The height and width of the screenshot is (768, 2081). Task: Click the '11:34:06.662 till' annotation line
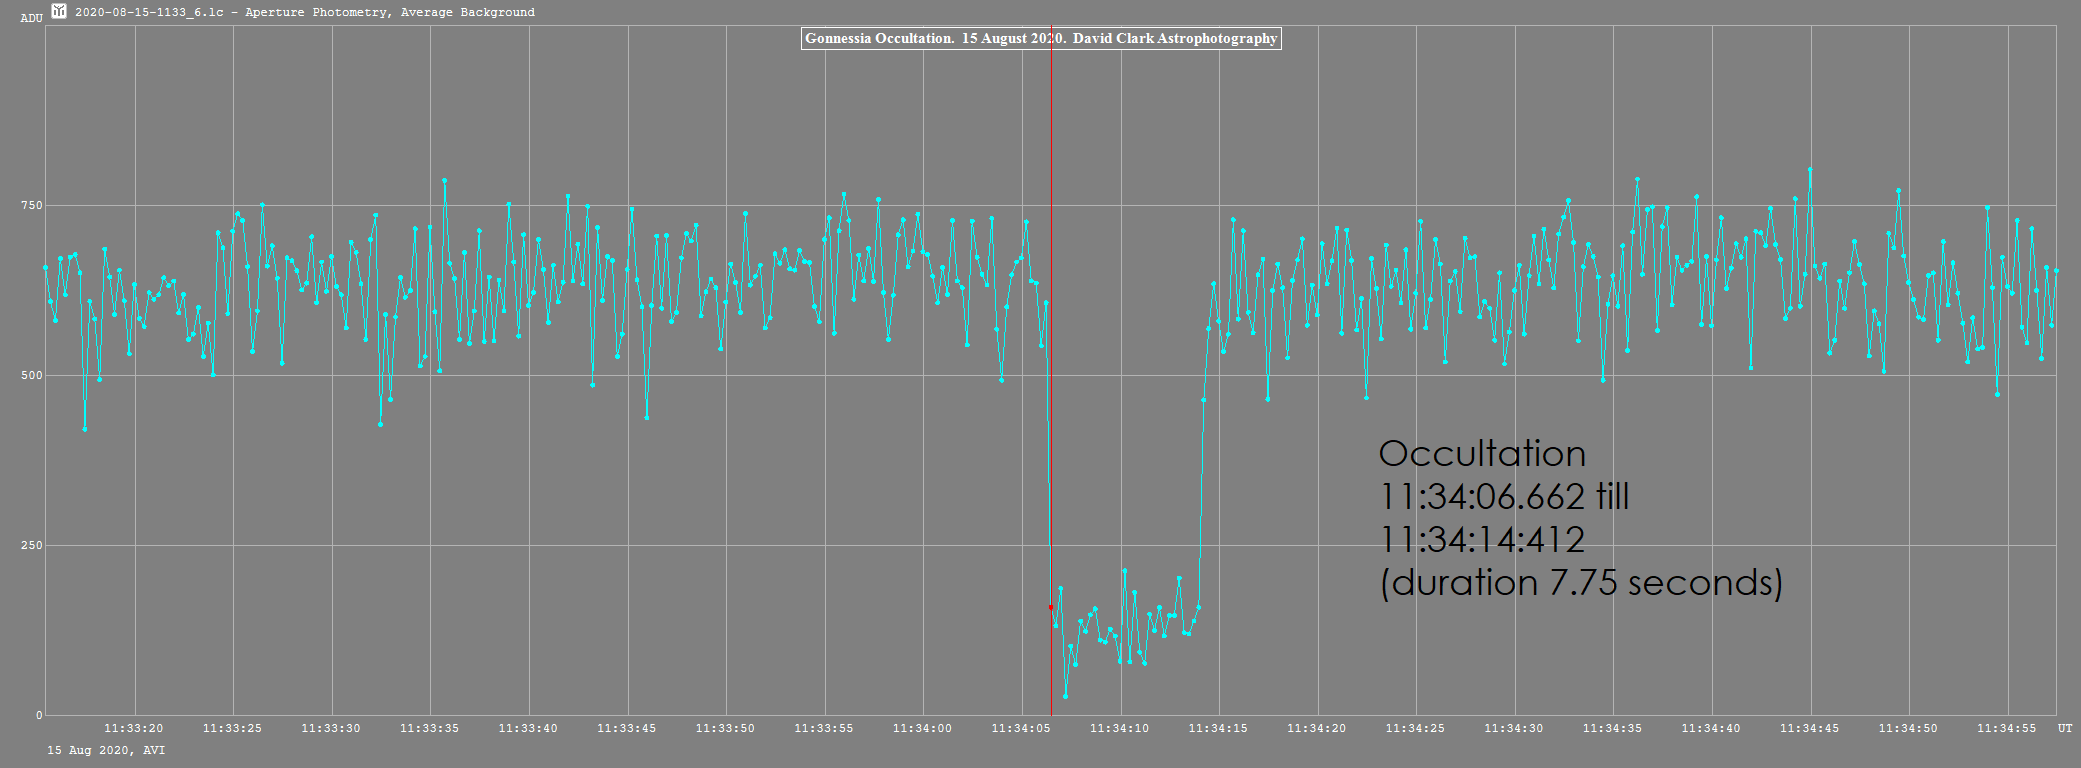(x=1504, y=497)
